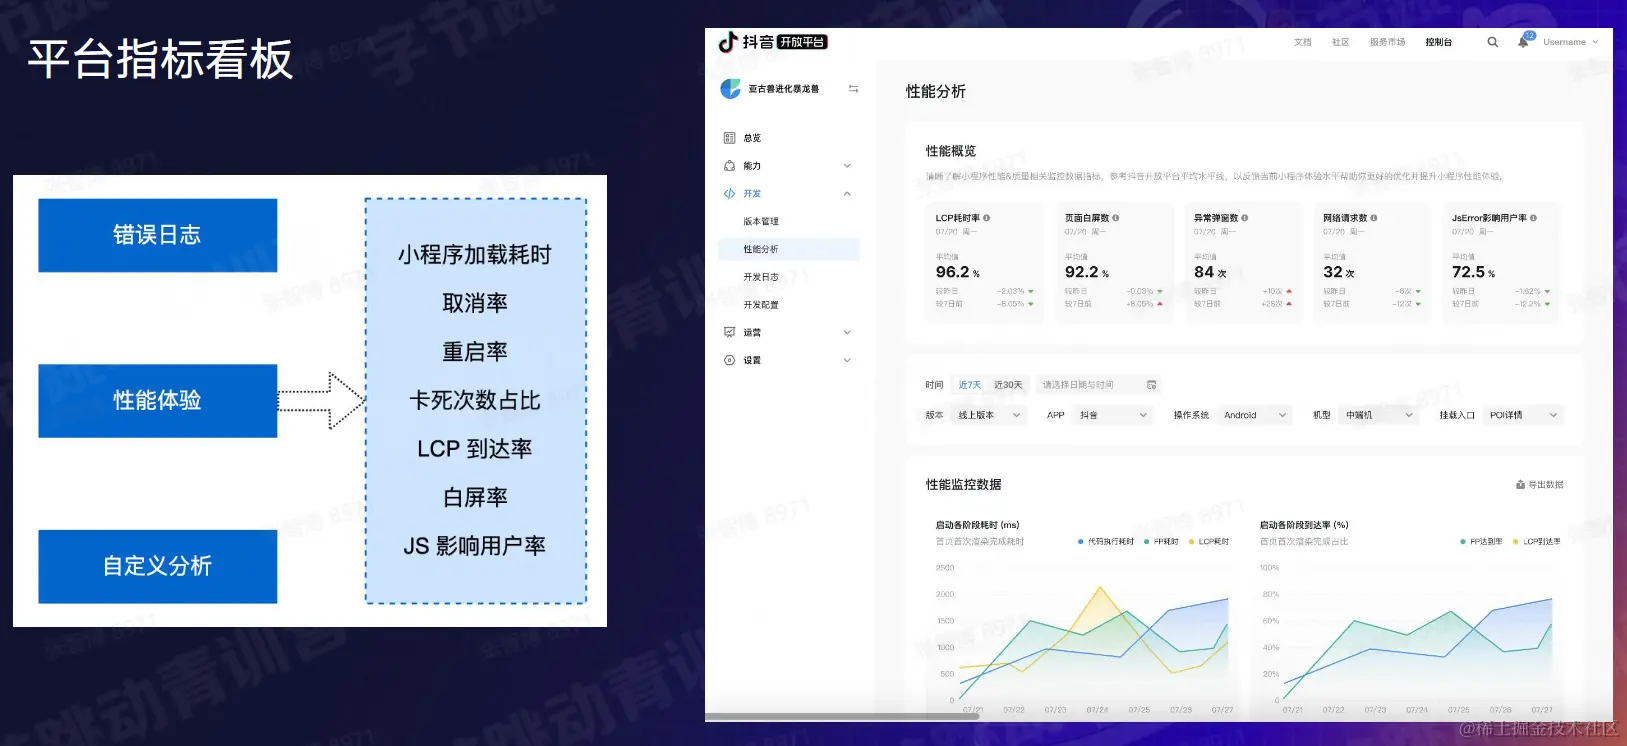Click the 总览 overview icon
Image resolution: width=1627 pixels, height=746 pixels.
pos(729,138)
